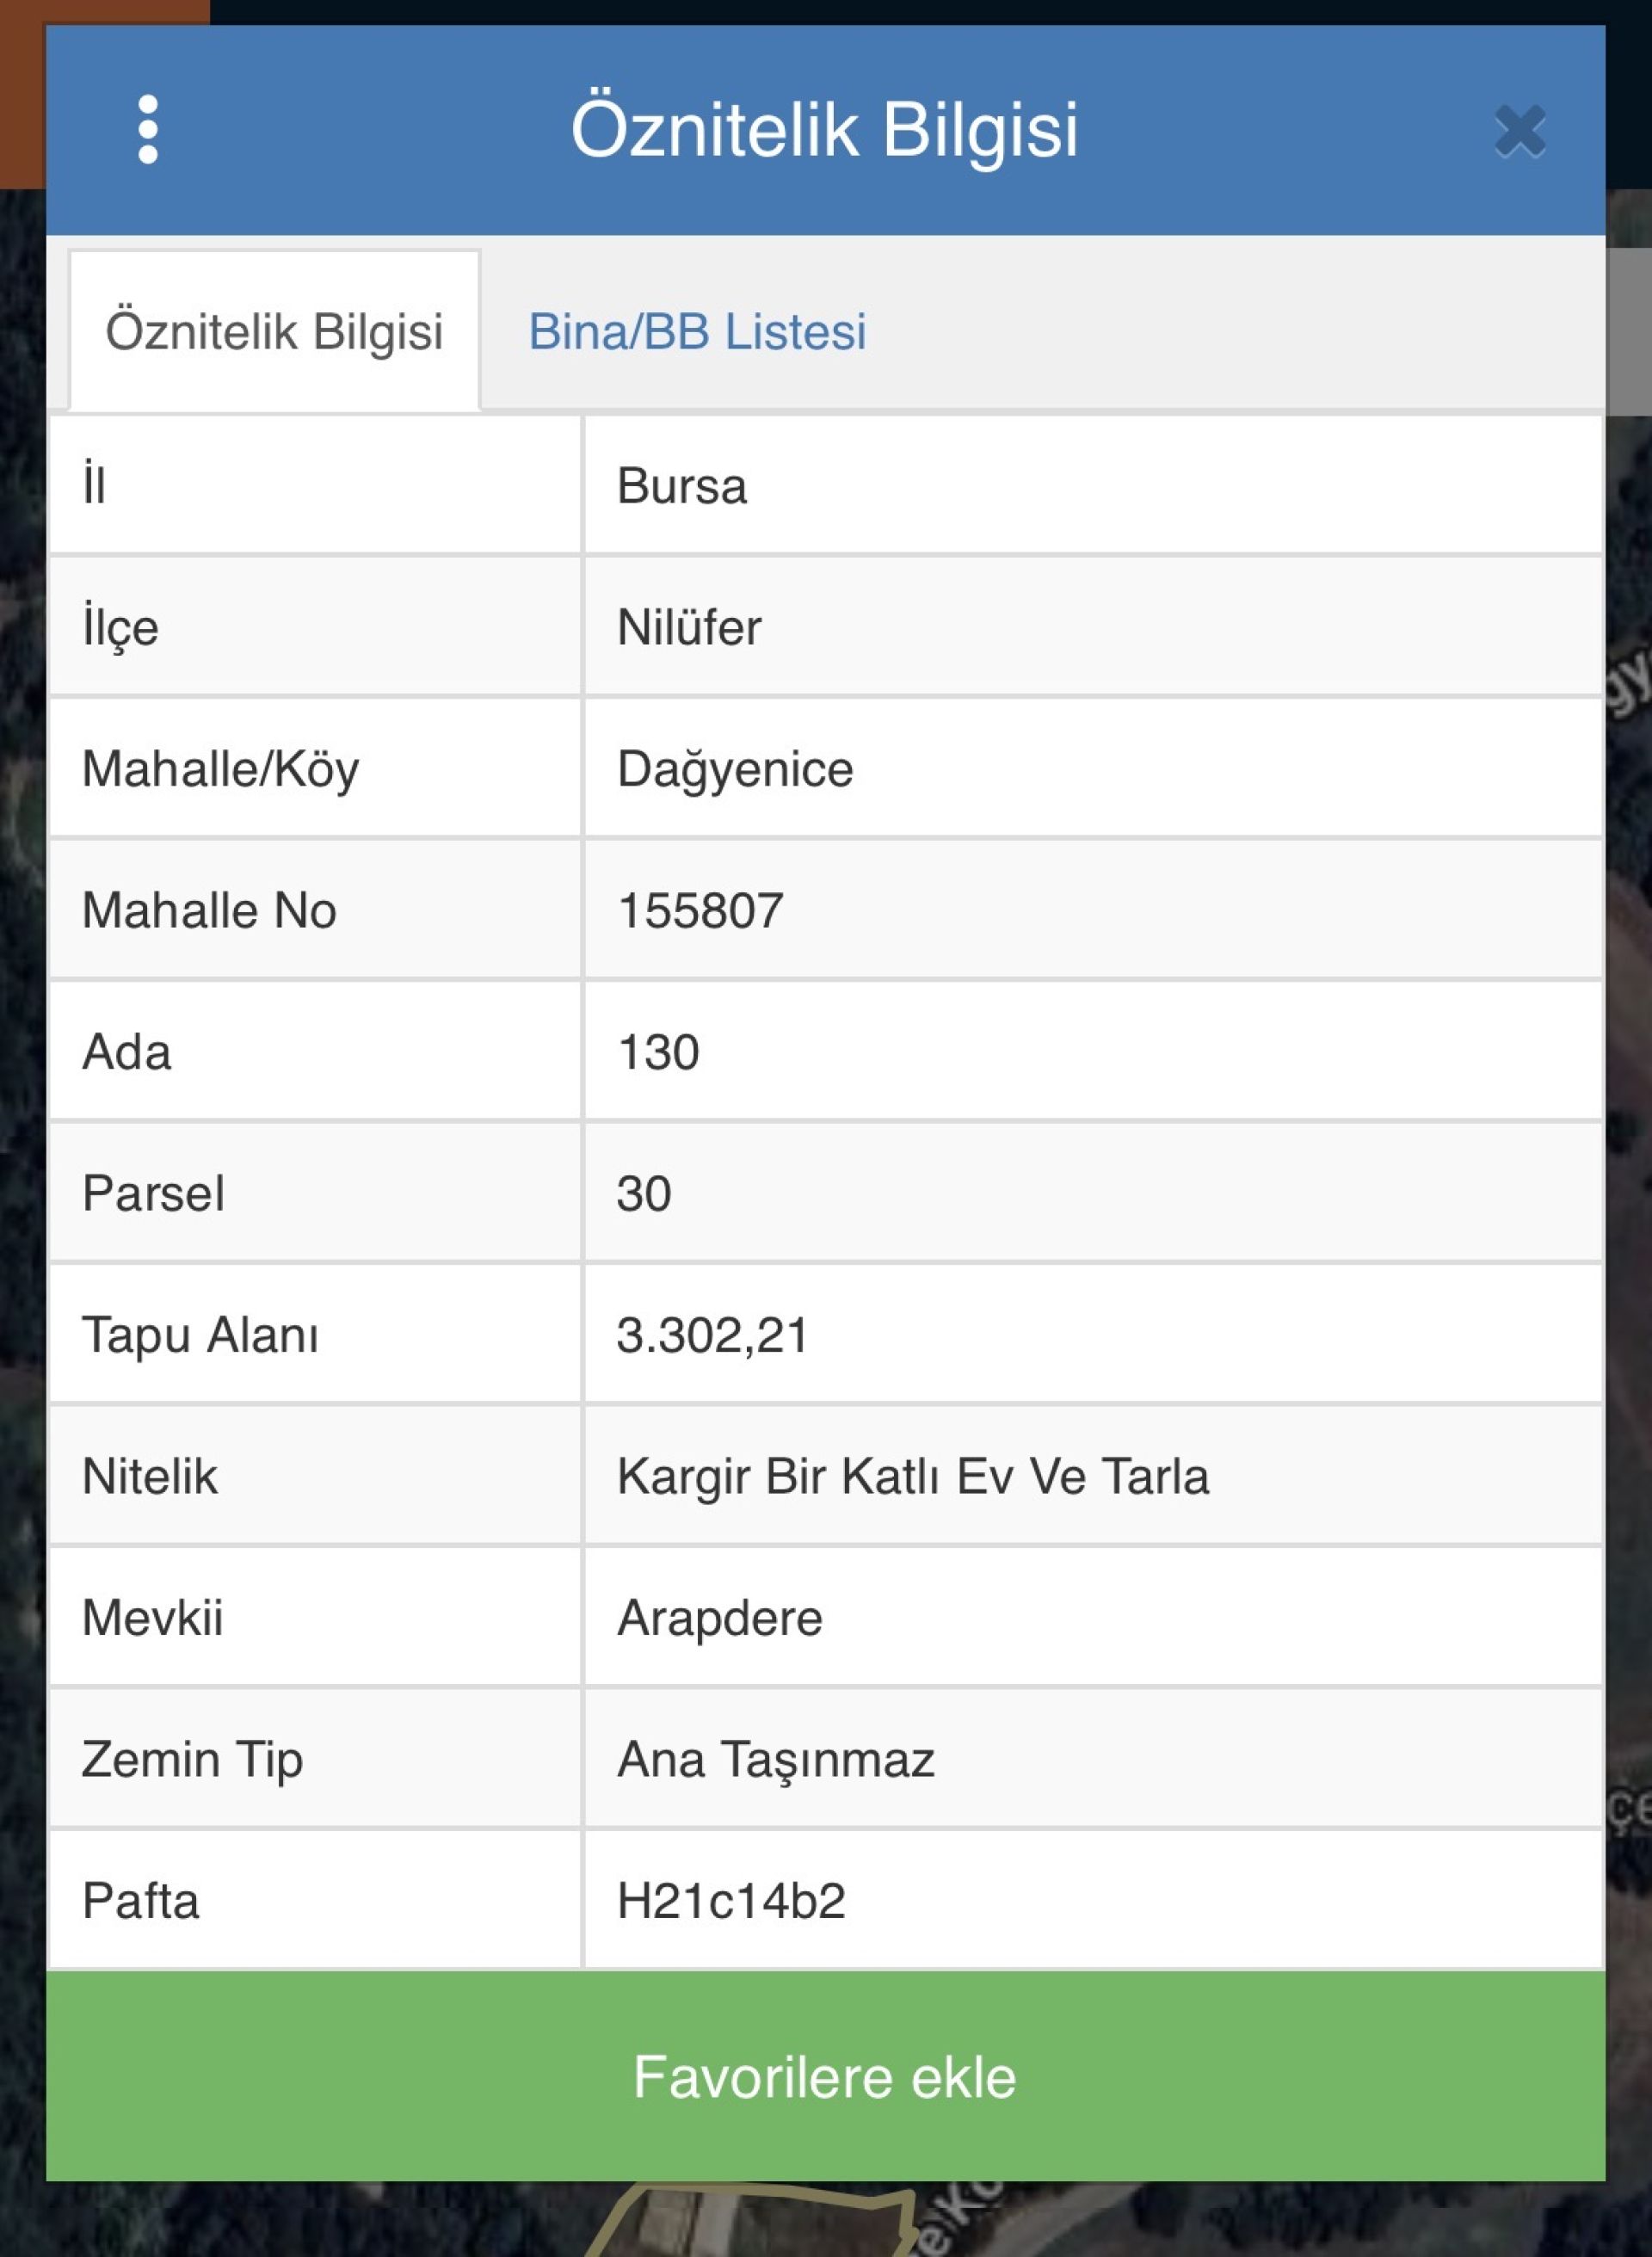Switch to the Bina/BB Listesi tab
This screenshot has width=1652, height=2257.
pyautogui.click(x=697, y=332)
